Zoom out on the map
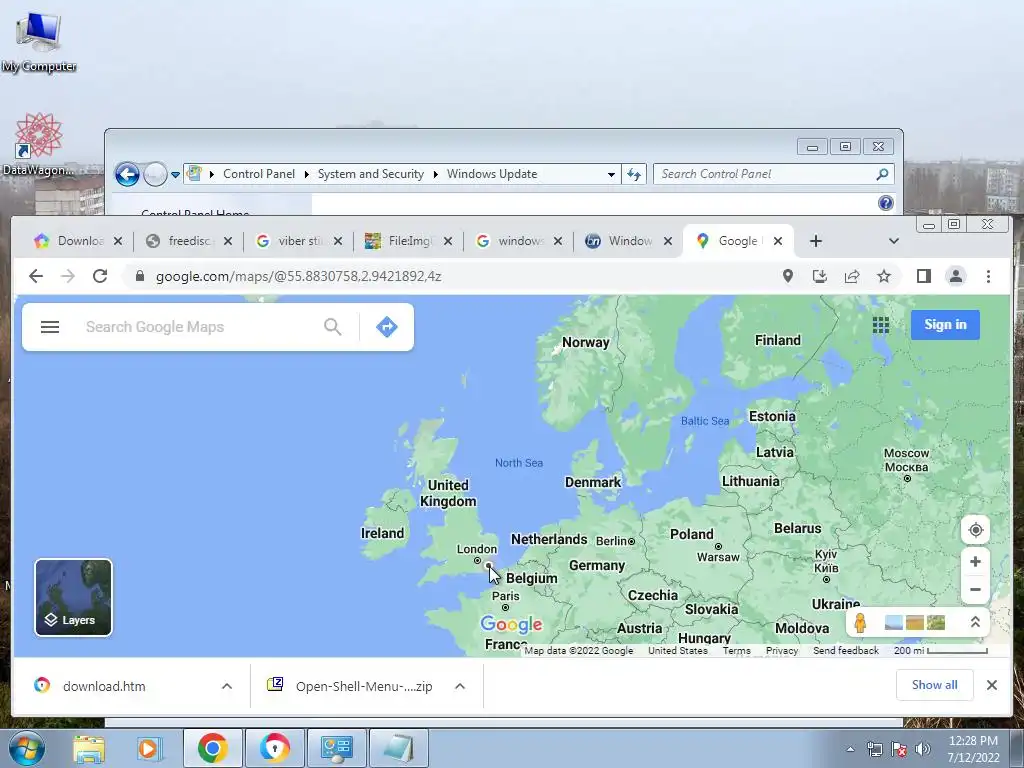The height and width of the screenshot is (768, 1024). (975, 589)
